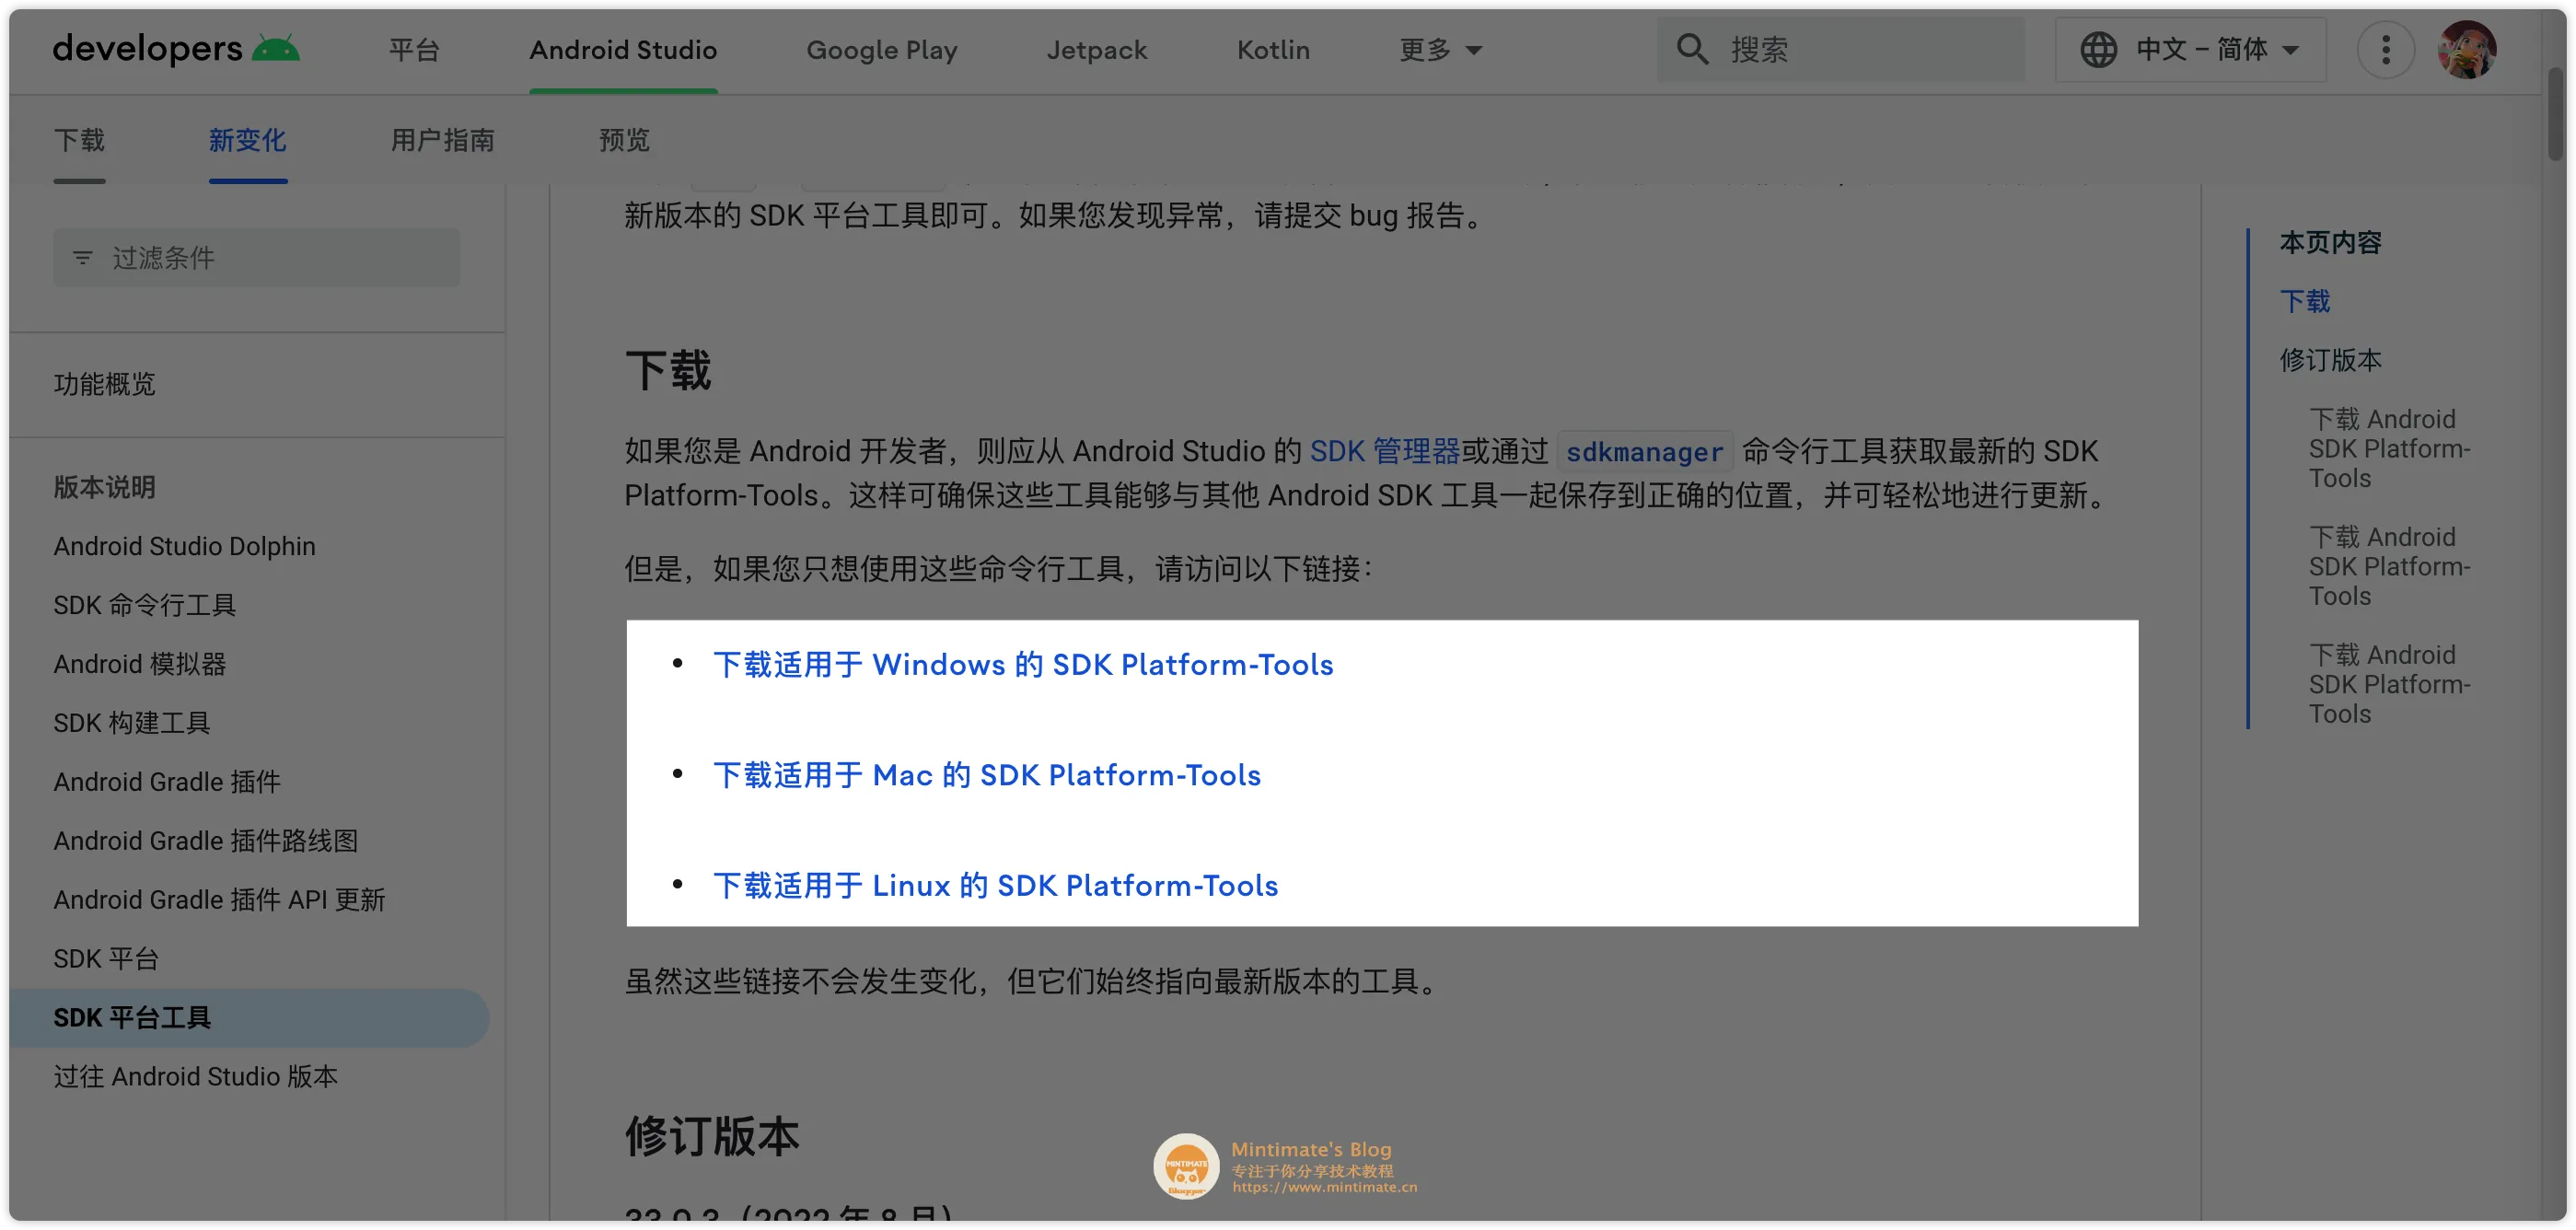
Task: Open SDK 构建工具 sidebar entry
Action: [131, 723]
